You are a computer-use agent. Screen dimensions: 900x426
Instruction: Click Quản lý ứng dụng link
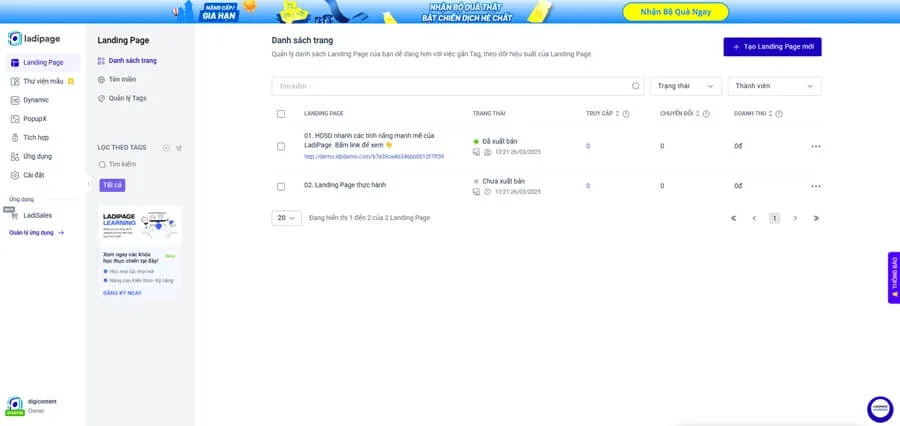coord(37,233)
